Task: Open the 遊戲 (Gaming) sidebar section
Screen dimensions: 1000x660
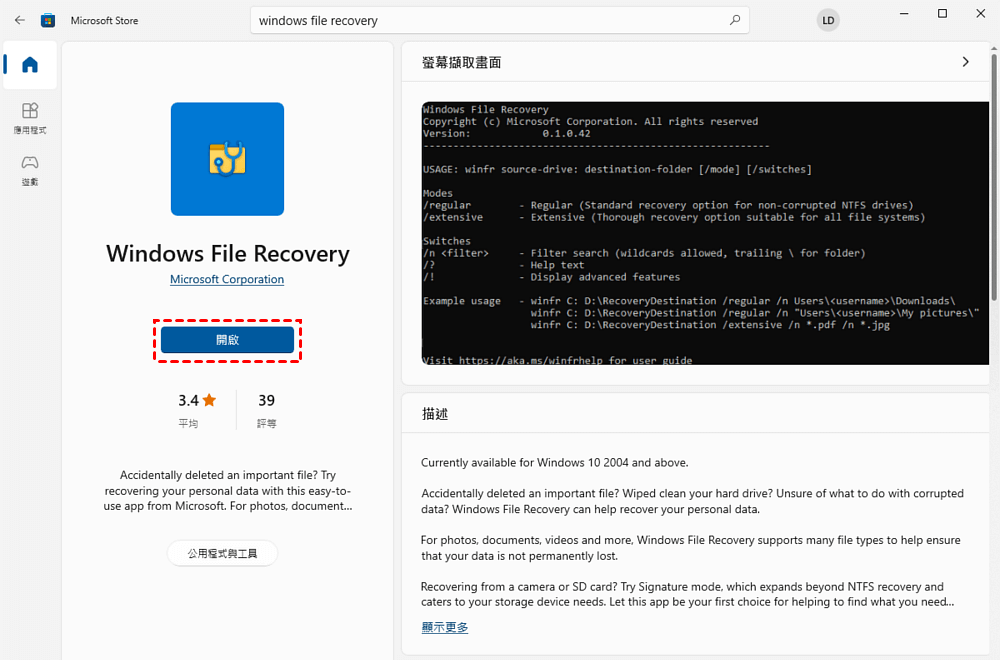Action: coord(30,170)
